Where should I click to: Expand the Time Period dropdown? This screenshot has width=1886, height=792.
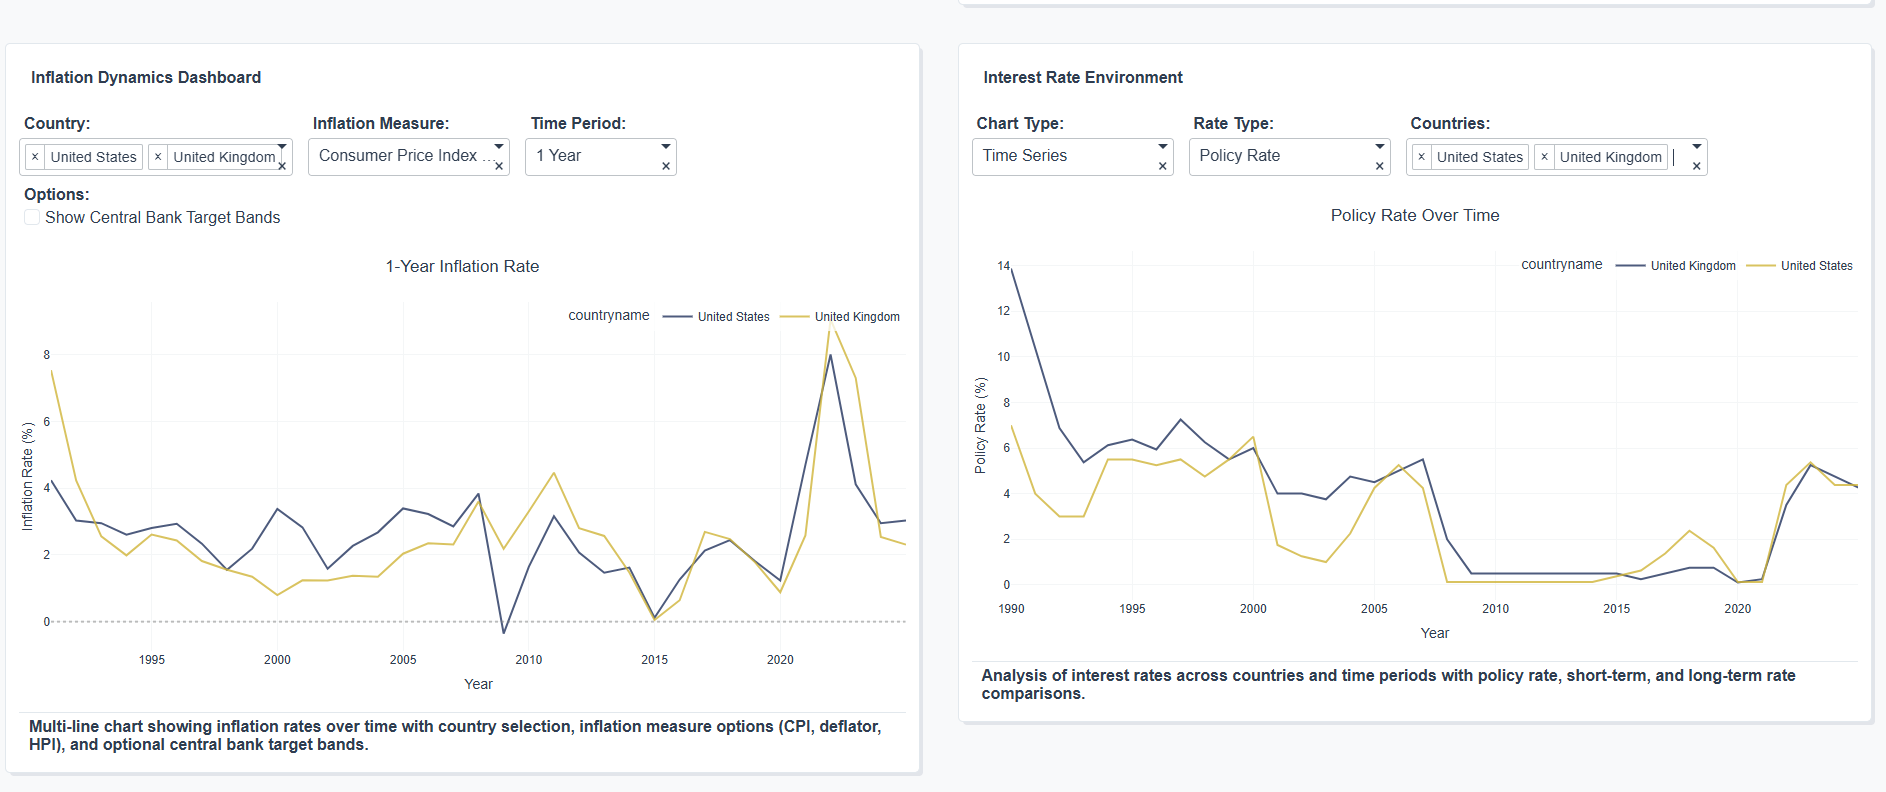pyautogui.click(x=666, y=147)
